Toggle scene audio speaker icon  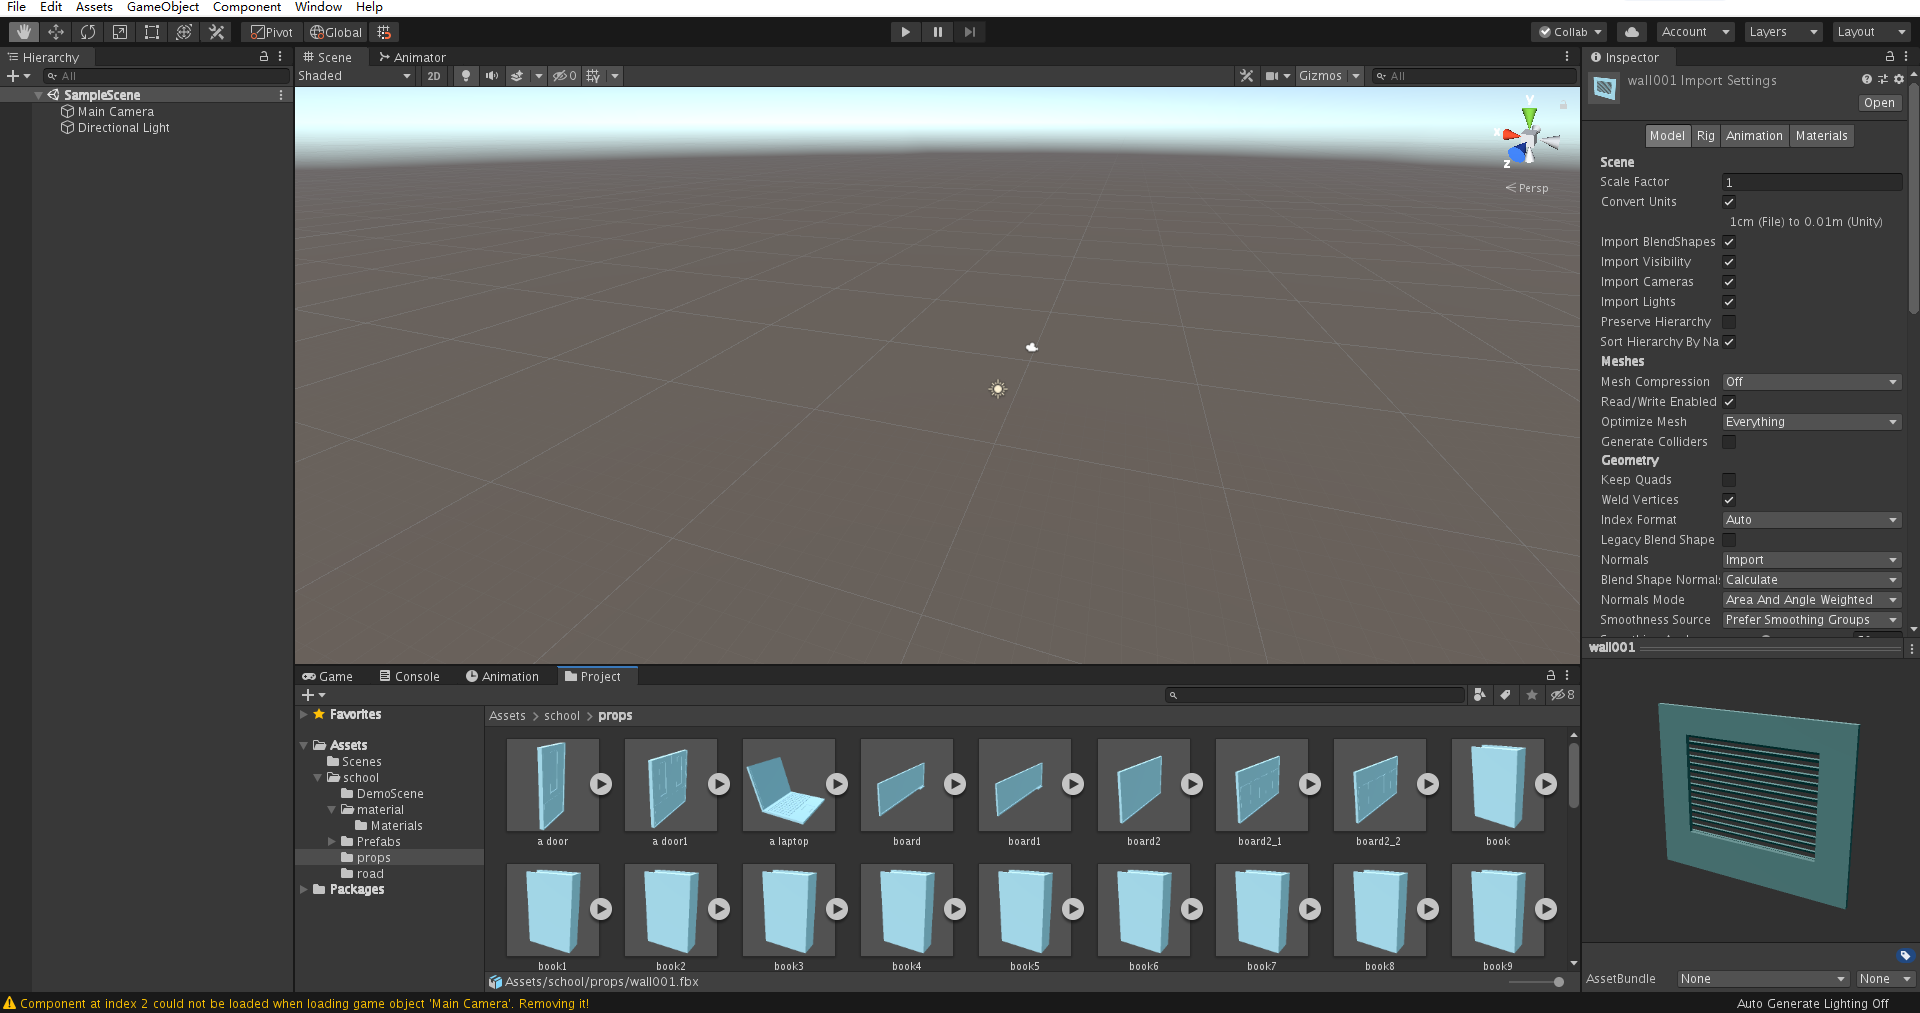pos(492,76)
